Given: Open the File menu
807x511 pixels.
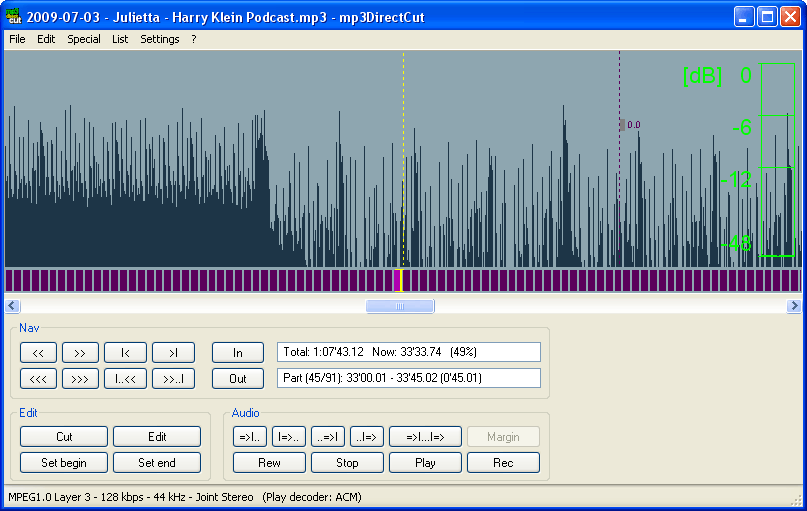Looking at the screenshot, I should 17,39.
